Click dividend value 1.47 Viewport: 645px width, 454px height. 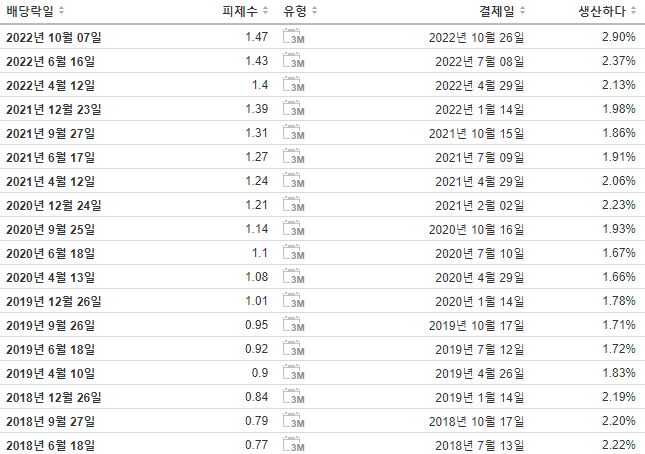[x=257, y=37]
